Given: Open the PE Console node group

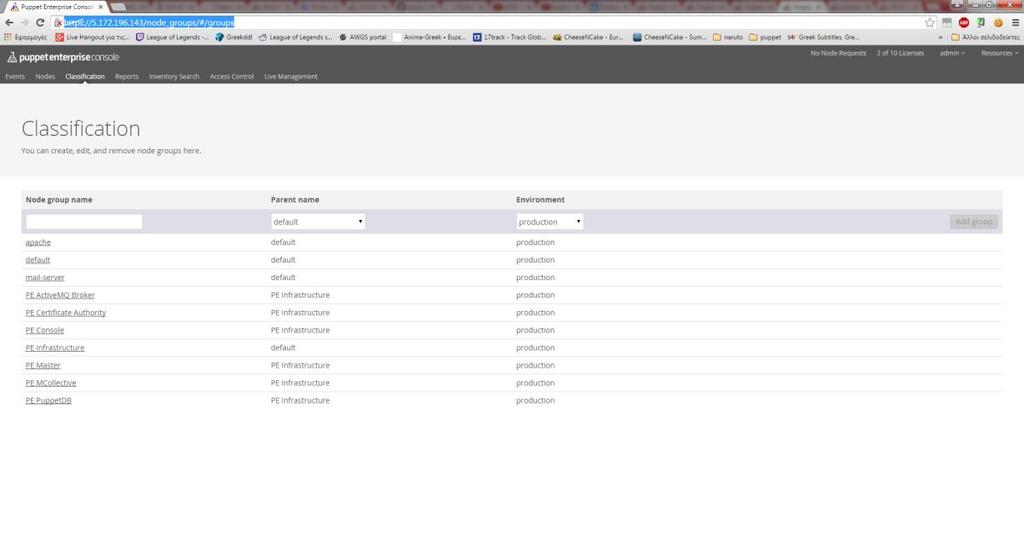Looking at the screenshot, I should pos(44,331).
